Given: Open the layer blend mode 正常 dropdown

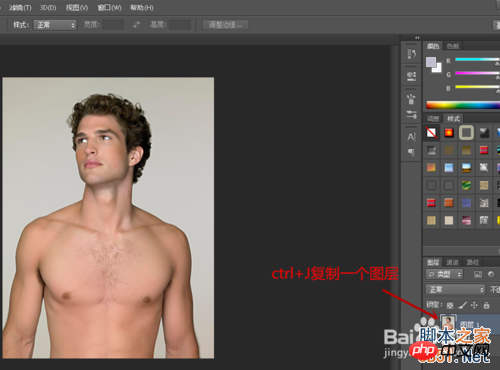Looking at the screenshot, I should click(455, 289).
